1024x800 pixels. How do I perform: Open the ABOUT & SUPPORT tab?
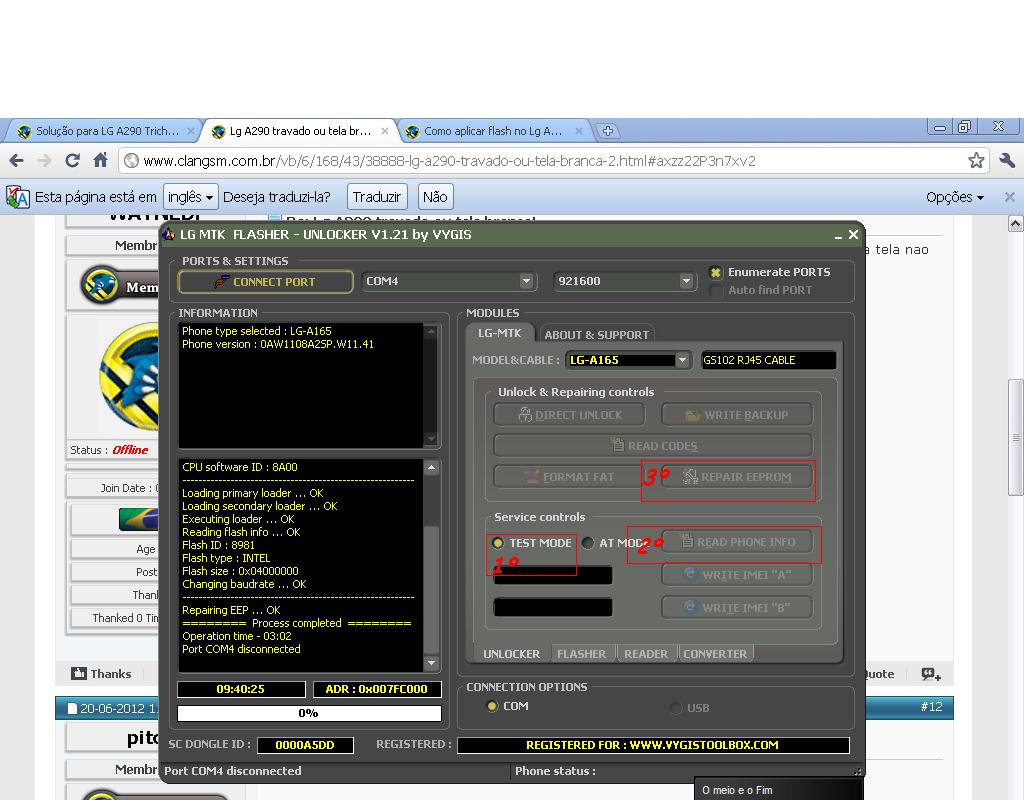[x=596, y=334]
